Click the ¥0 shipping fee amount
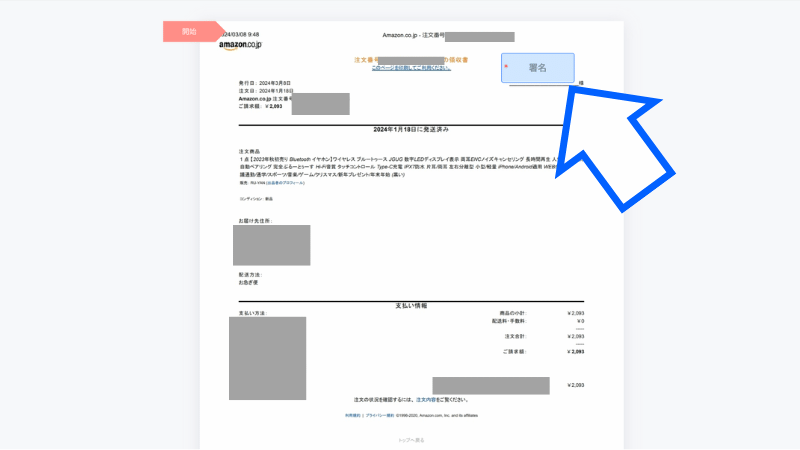The image size is (800, 450). click(x=581, y=321)
